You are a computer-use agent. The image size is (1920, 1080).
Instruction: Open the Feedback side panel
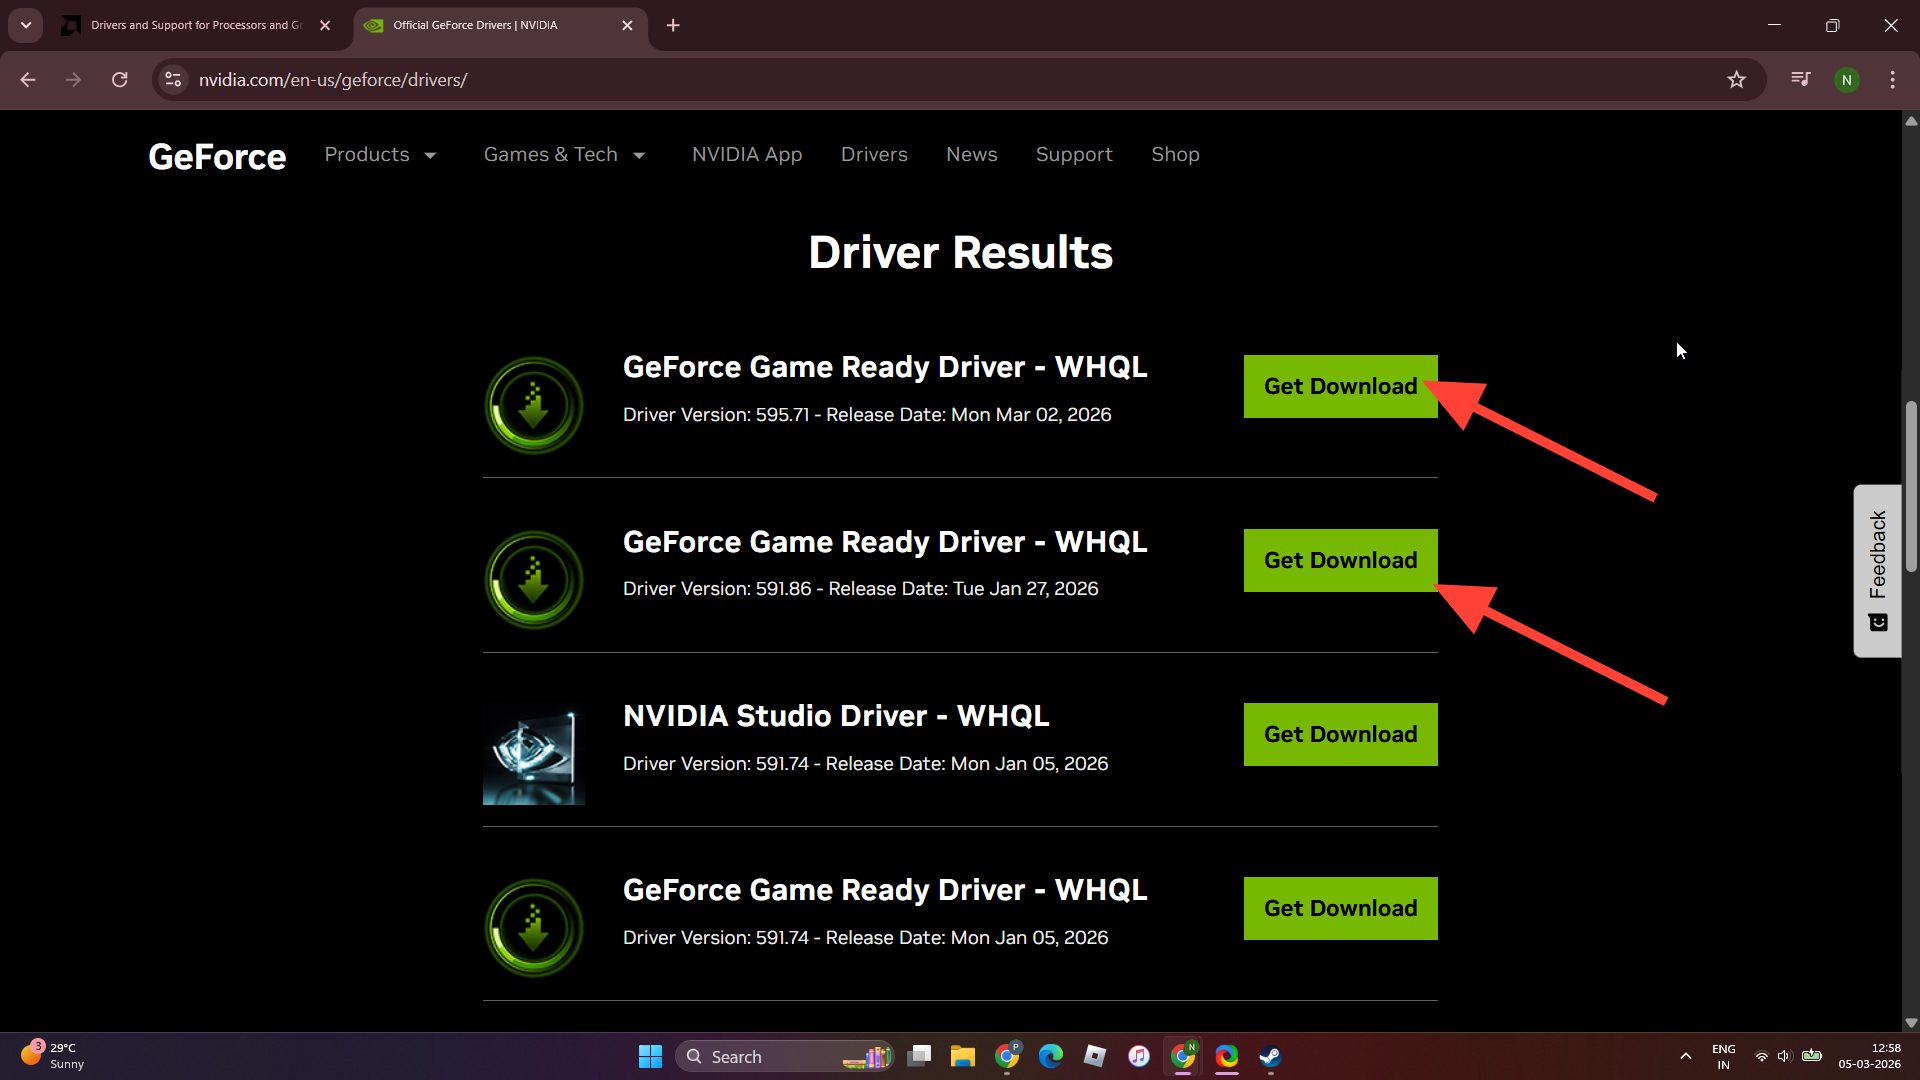point(1877,570)
